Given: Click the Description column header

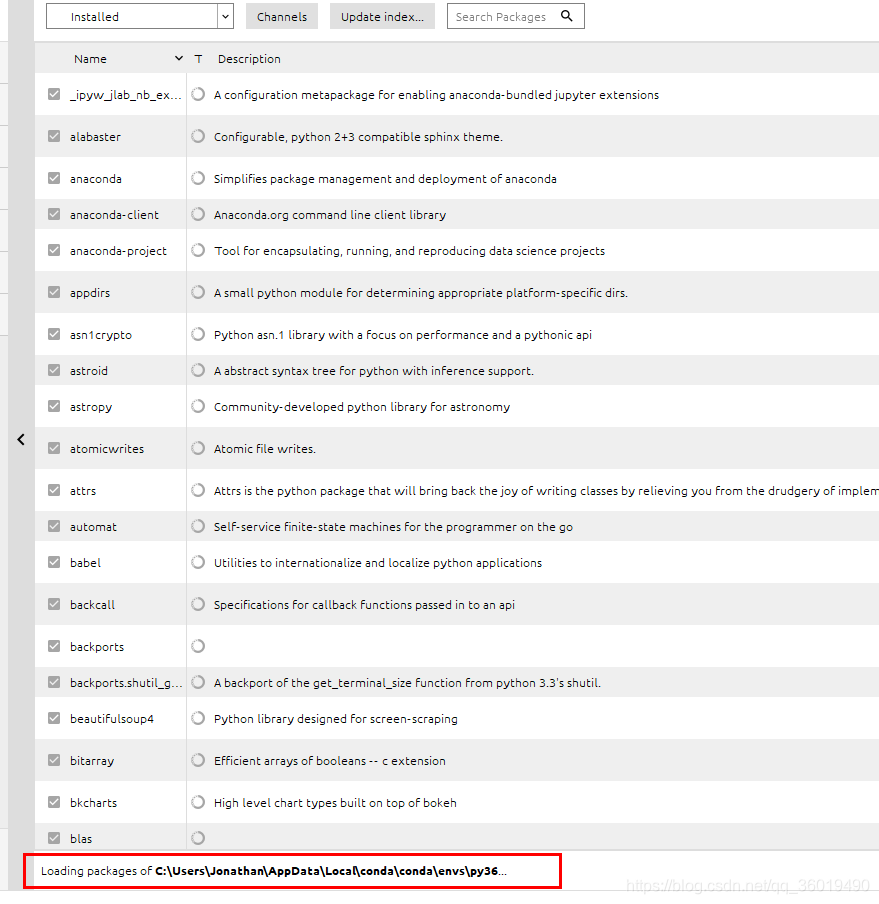Looking at the screenshot, I should 249,59.
